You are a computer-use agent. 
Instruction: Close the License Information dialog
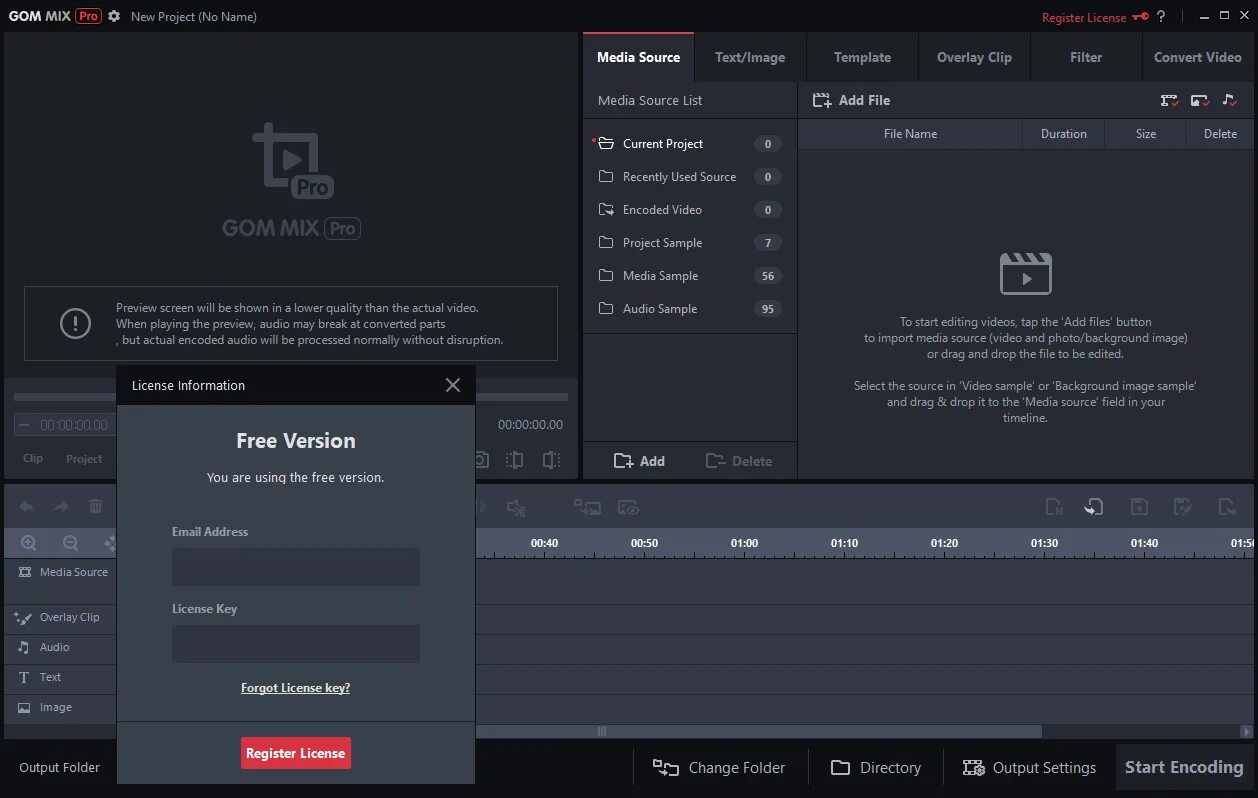tap(453, 385)
